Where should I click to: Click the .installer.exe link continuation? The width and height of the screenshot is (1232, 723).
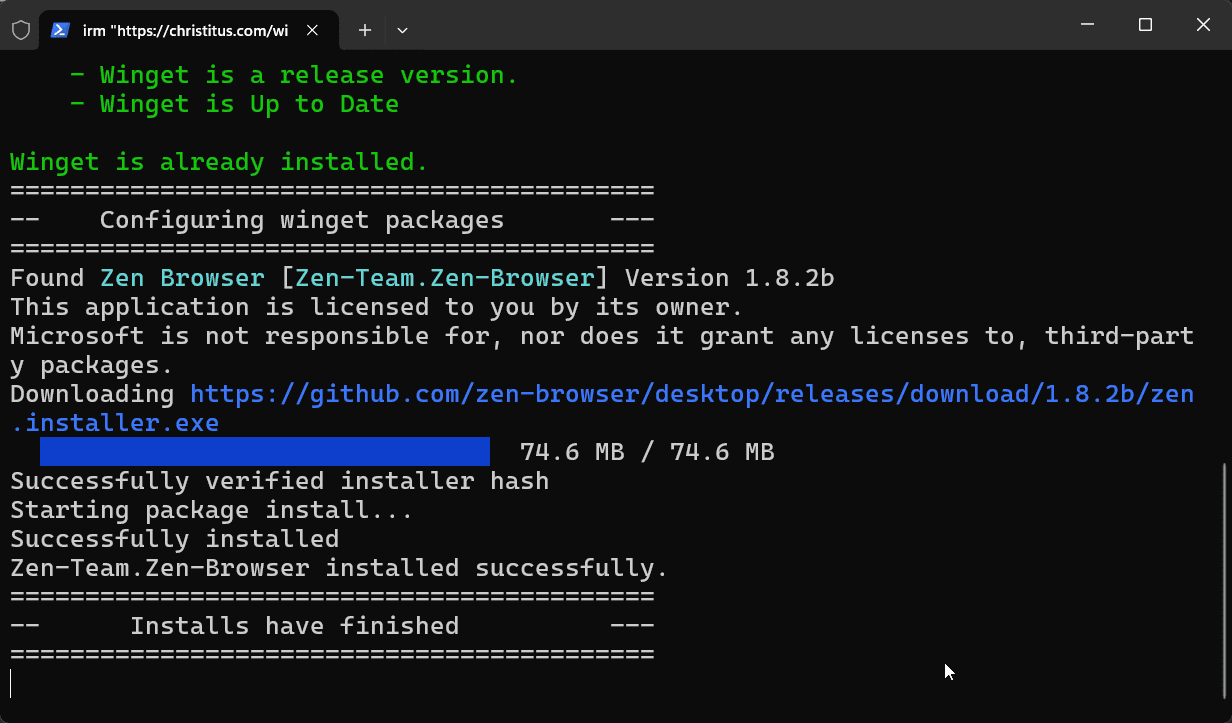click(x=115, y=423)
